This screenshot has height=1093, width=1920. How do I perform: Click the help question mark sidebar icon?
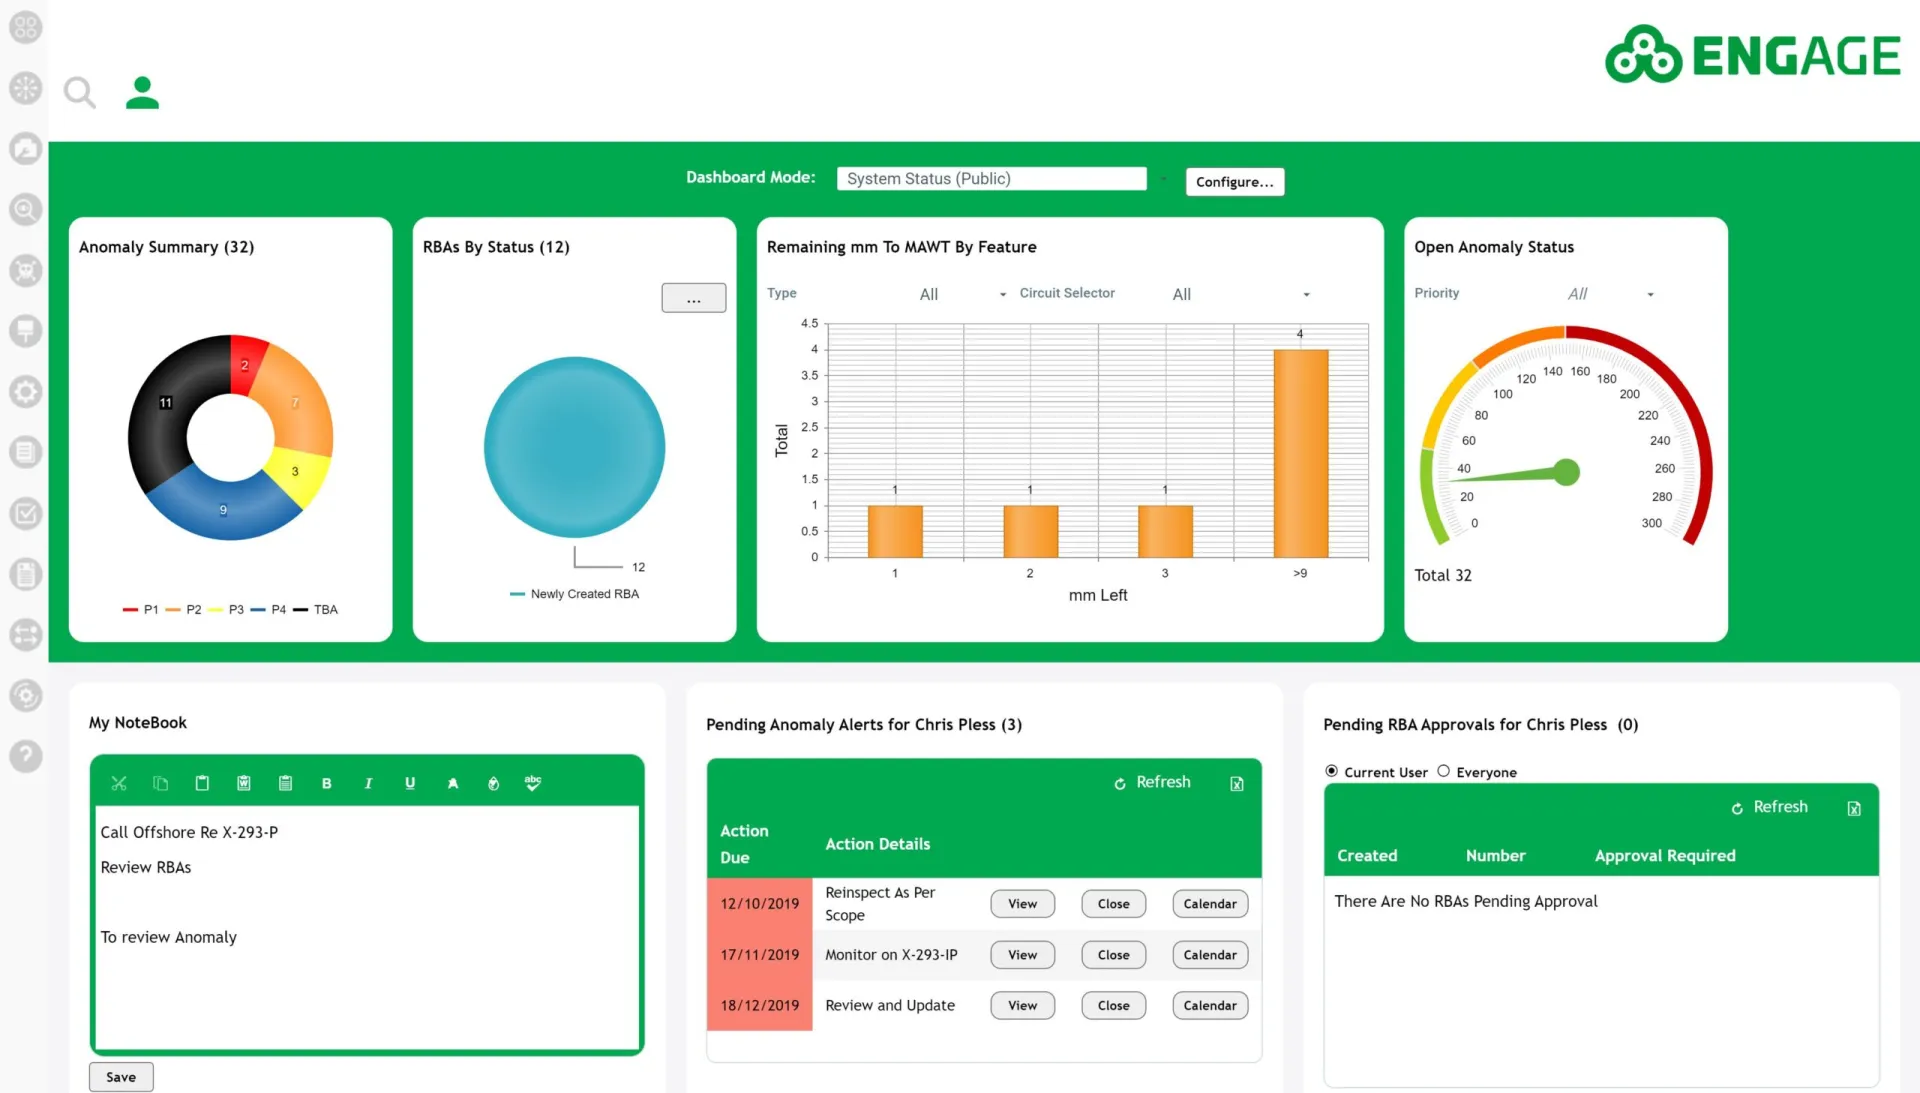(x=25, y=756)
